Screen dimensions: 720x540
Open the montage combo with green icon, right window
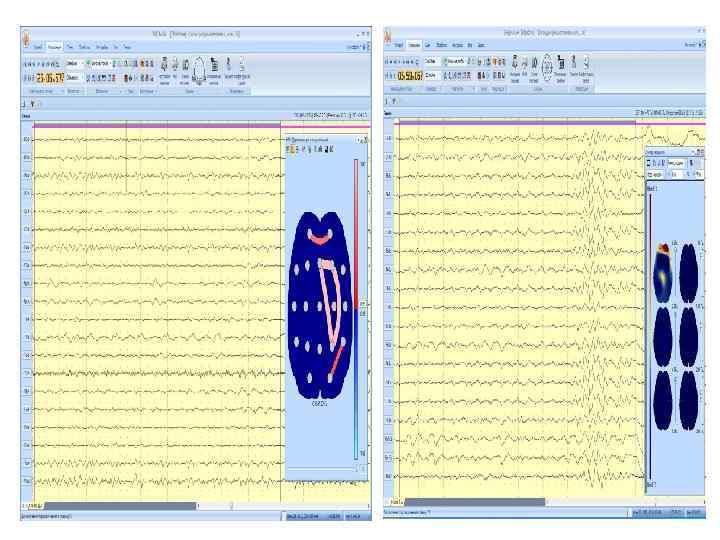(455, 61)
